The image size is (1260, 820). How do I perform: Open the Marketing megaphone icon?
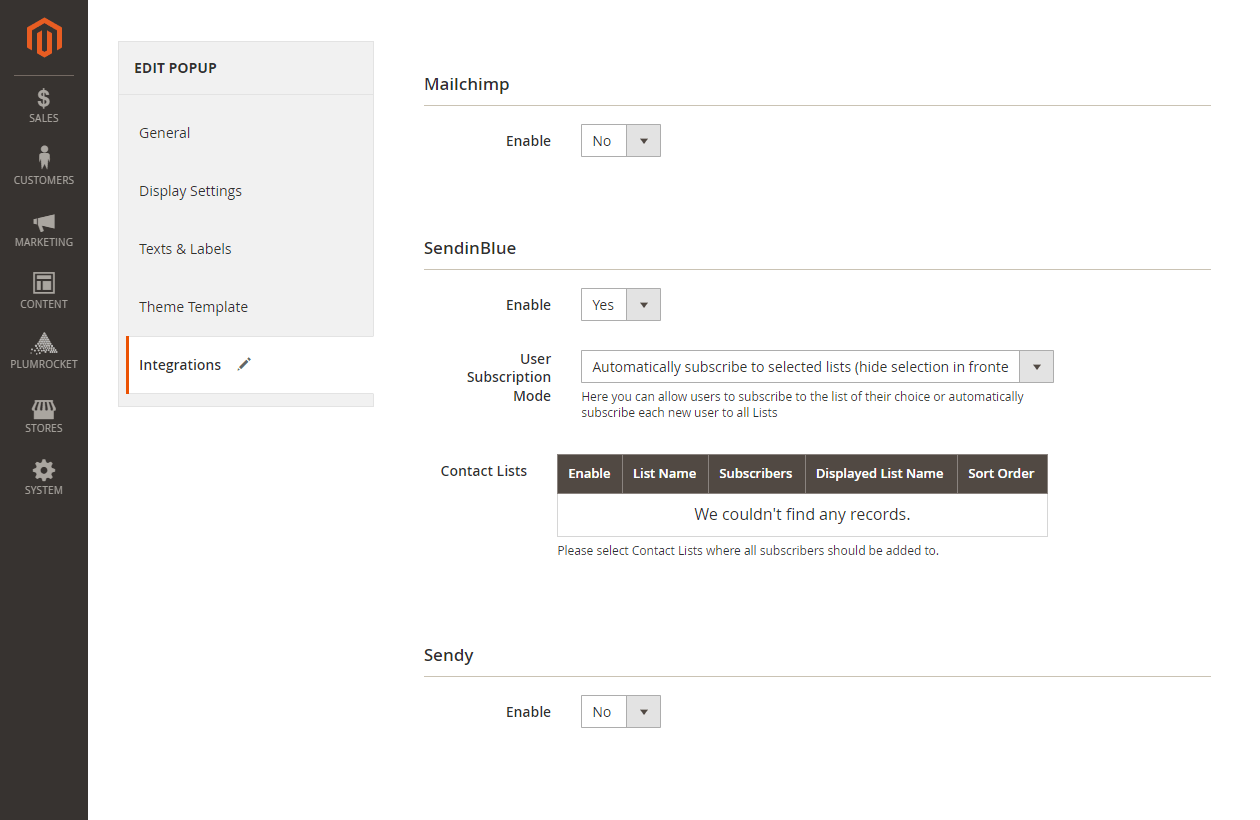tap(44, 223)
